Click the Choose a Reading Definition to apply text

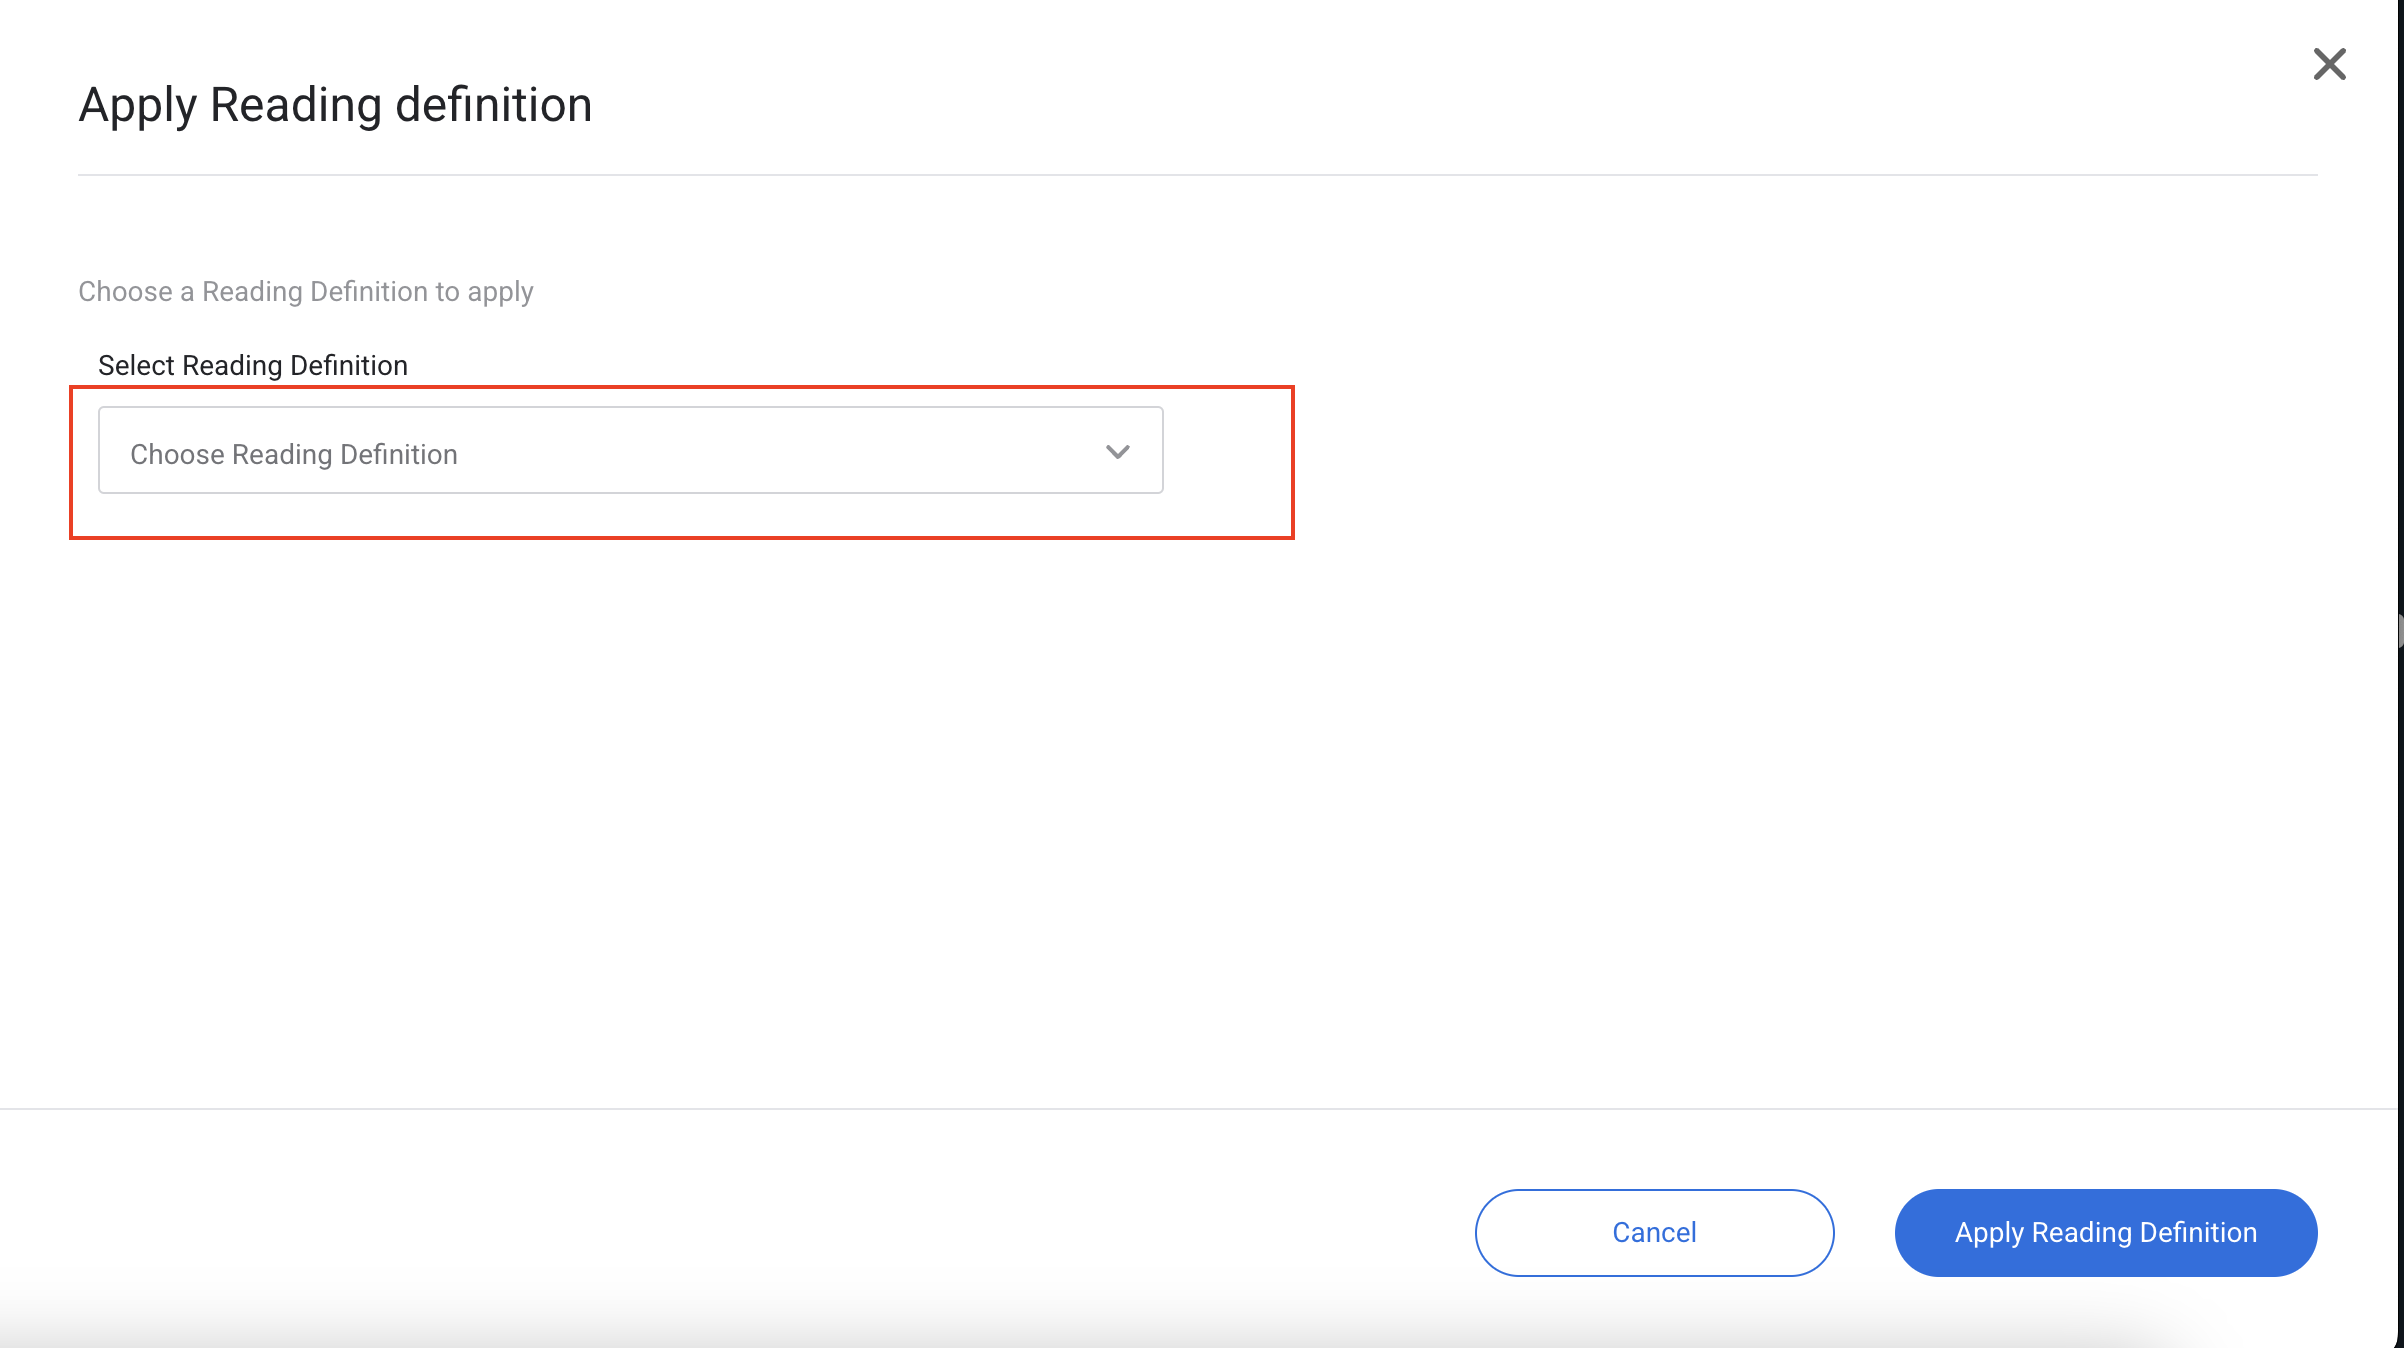point(305,291)
